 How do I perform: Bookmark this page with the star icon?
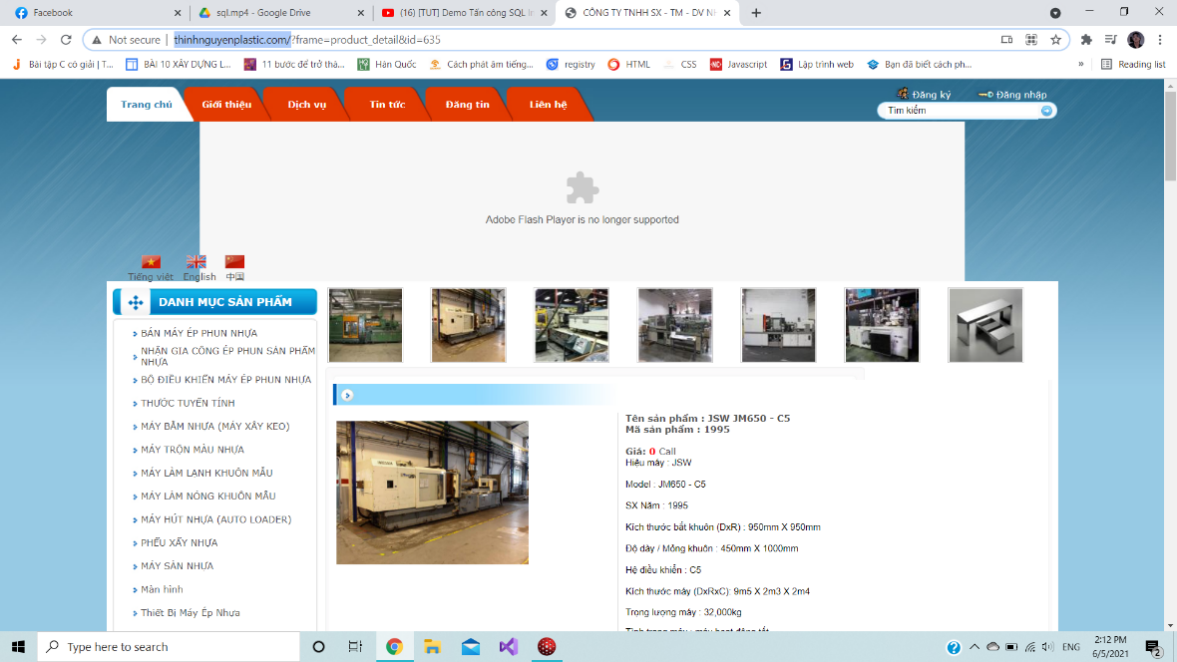pyautogui.click(x=1055, y=40)
